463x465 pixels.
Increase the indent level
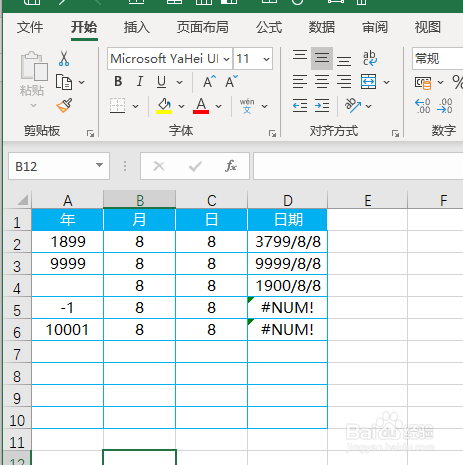click(x=322, y=106)
